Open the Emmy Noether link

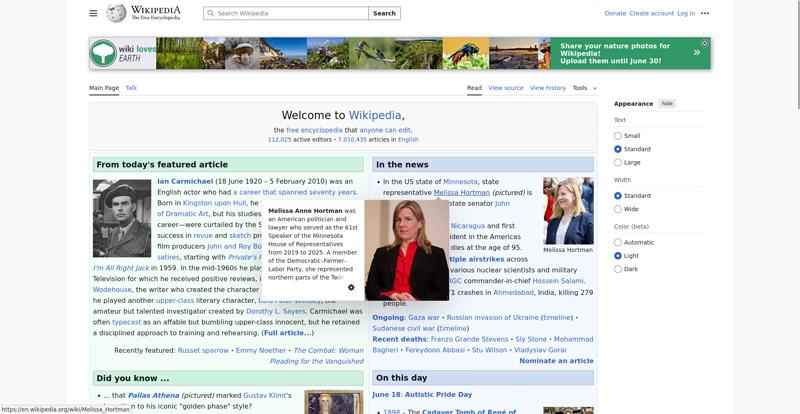coord(261,350)
